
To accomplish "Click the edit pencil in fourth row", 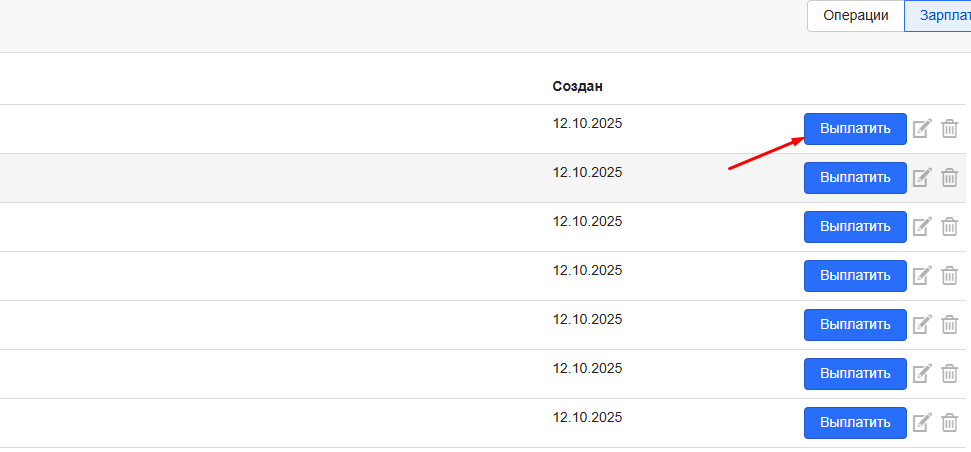I will coord(922,276).
